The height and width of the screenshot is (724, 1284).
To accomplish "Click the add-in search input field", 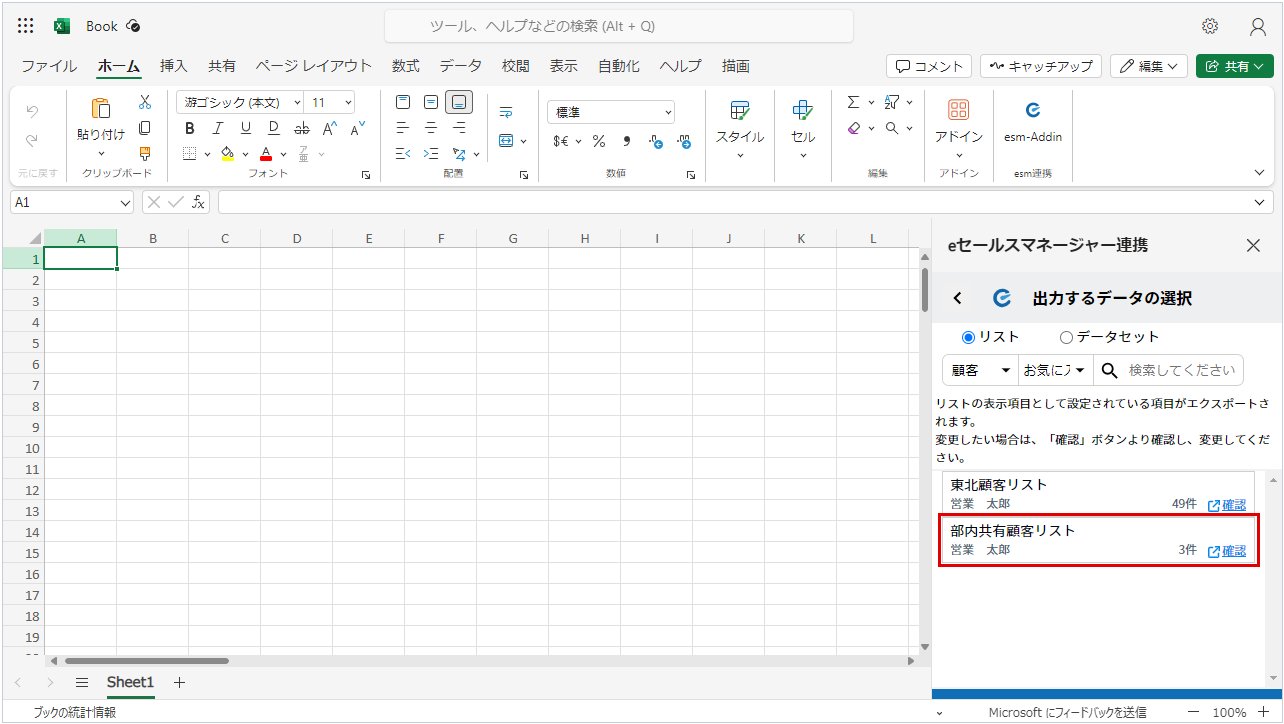I will click(x=1184, y=370).
